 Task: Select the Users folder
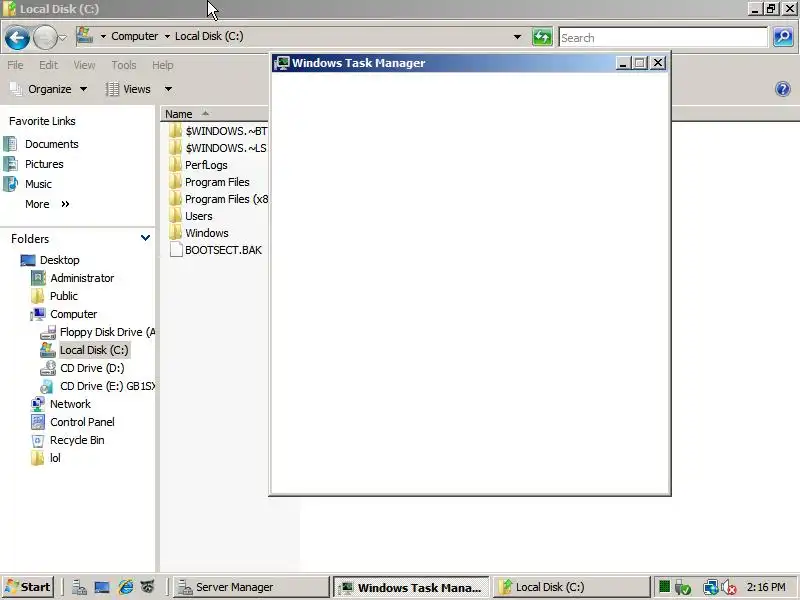click(198, 216)
